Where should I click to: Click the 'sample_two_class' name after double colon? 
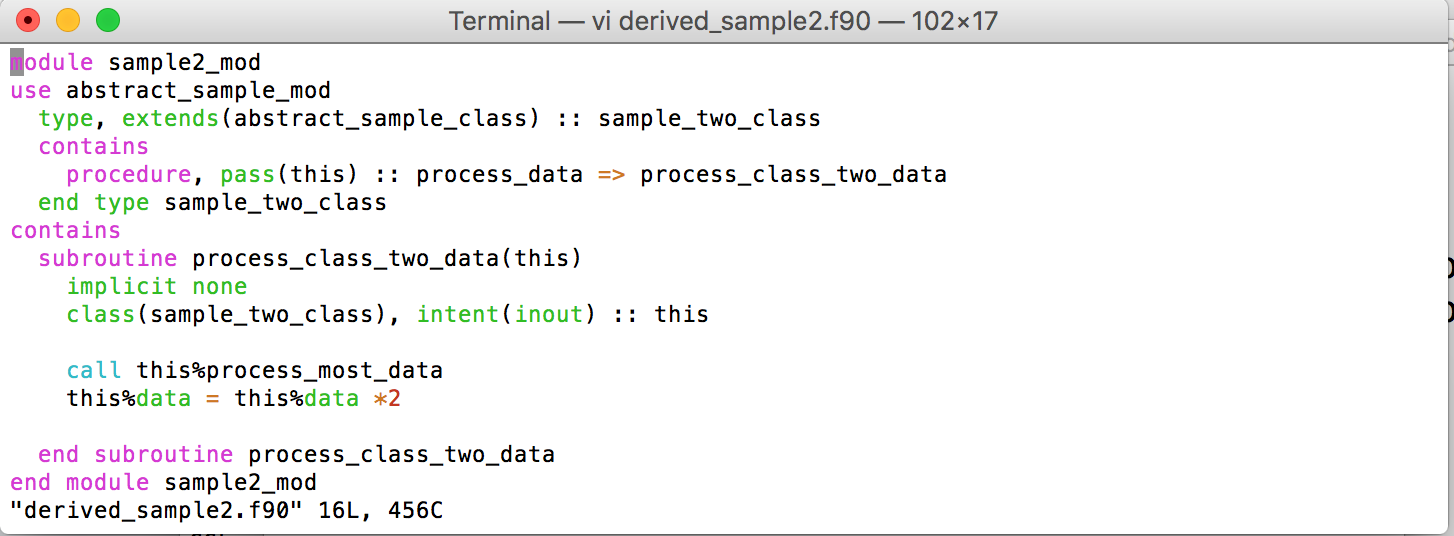[x=709, y=119]
